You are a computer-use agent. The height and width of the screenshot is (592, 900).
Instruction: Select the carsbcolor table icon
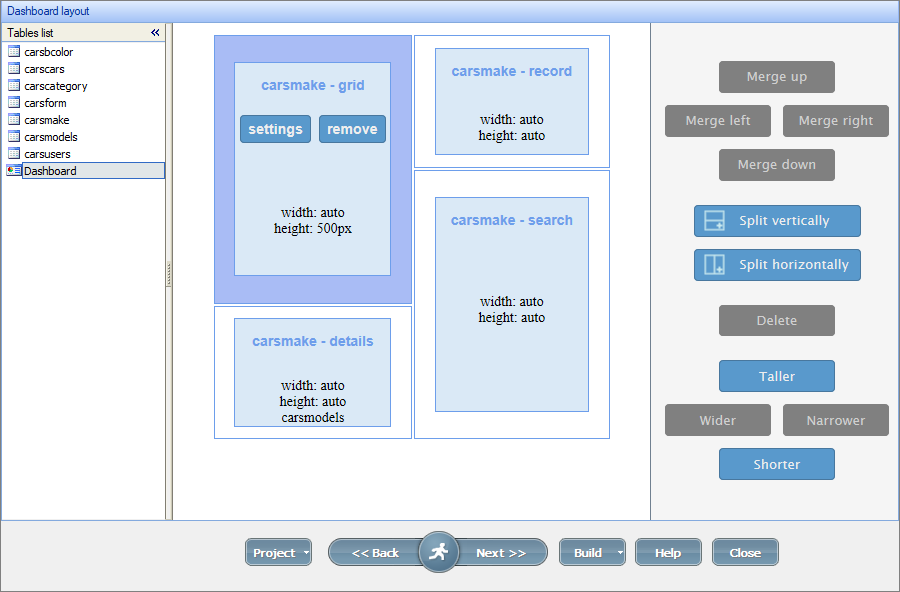pos(14,51)
